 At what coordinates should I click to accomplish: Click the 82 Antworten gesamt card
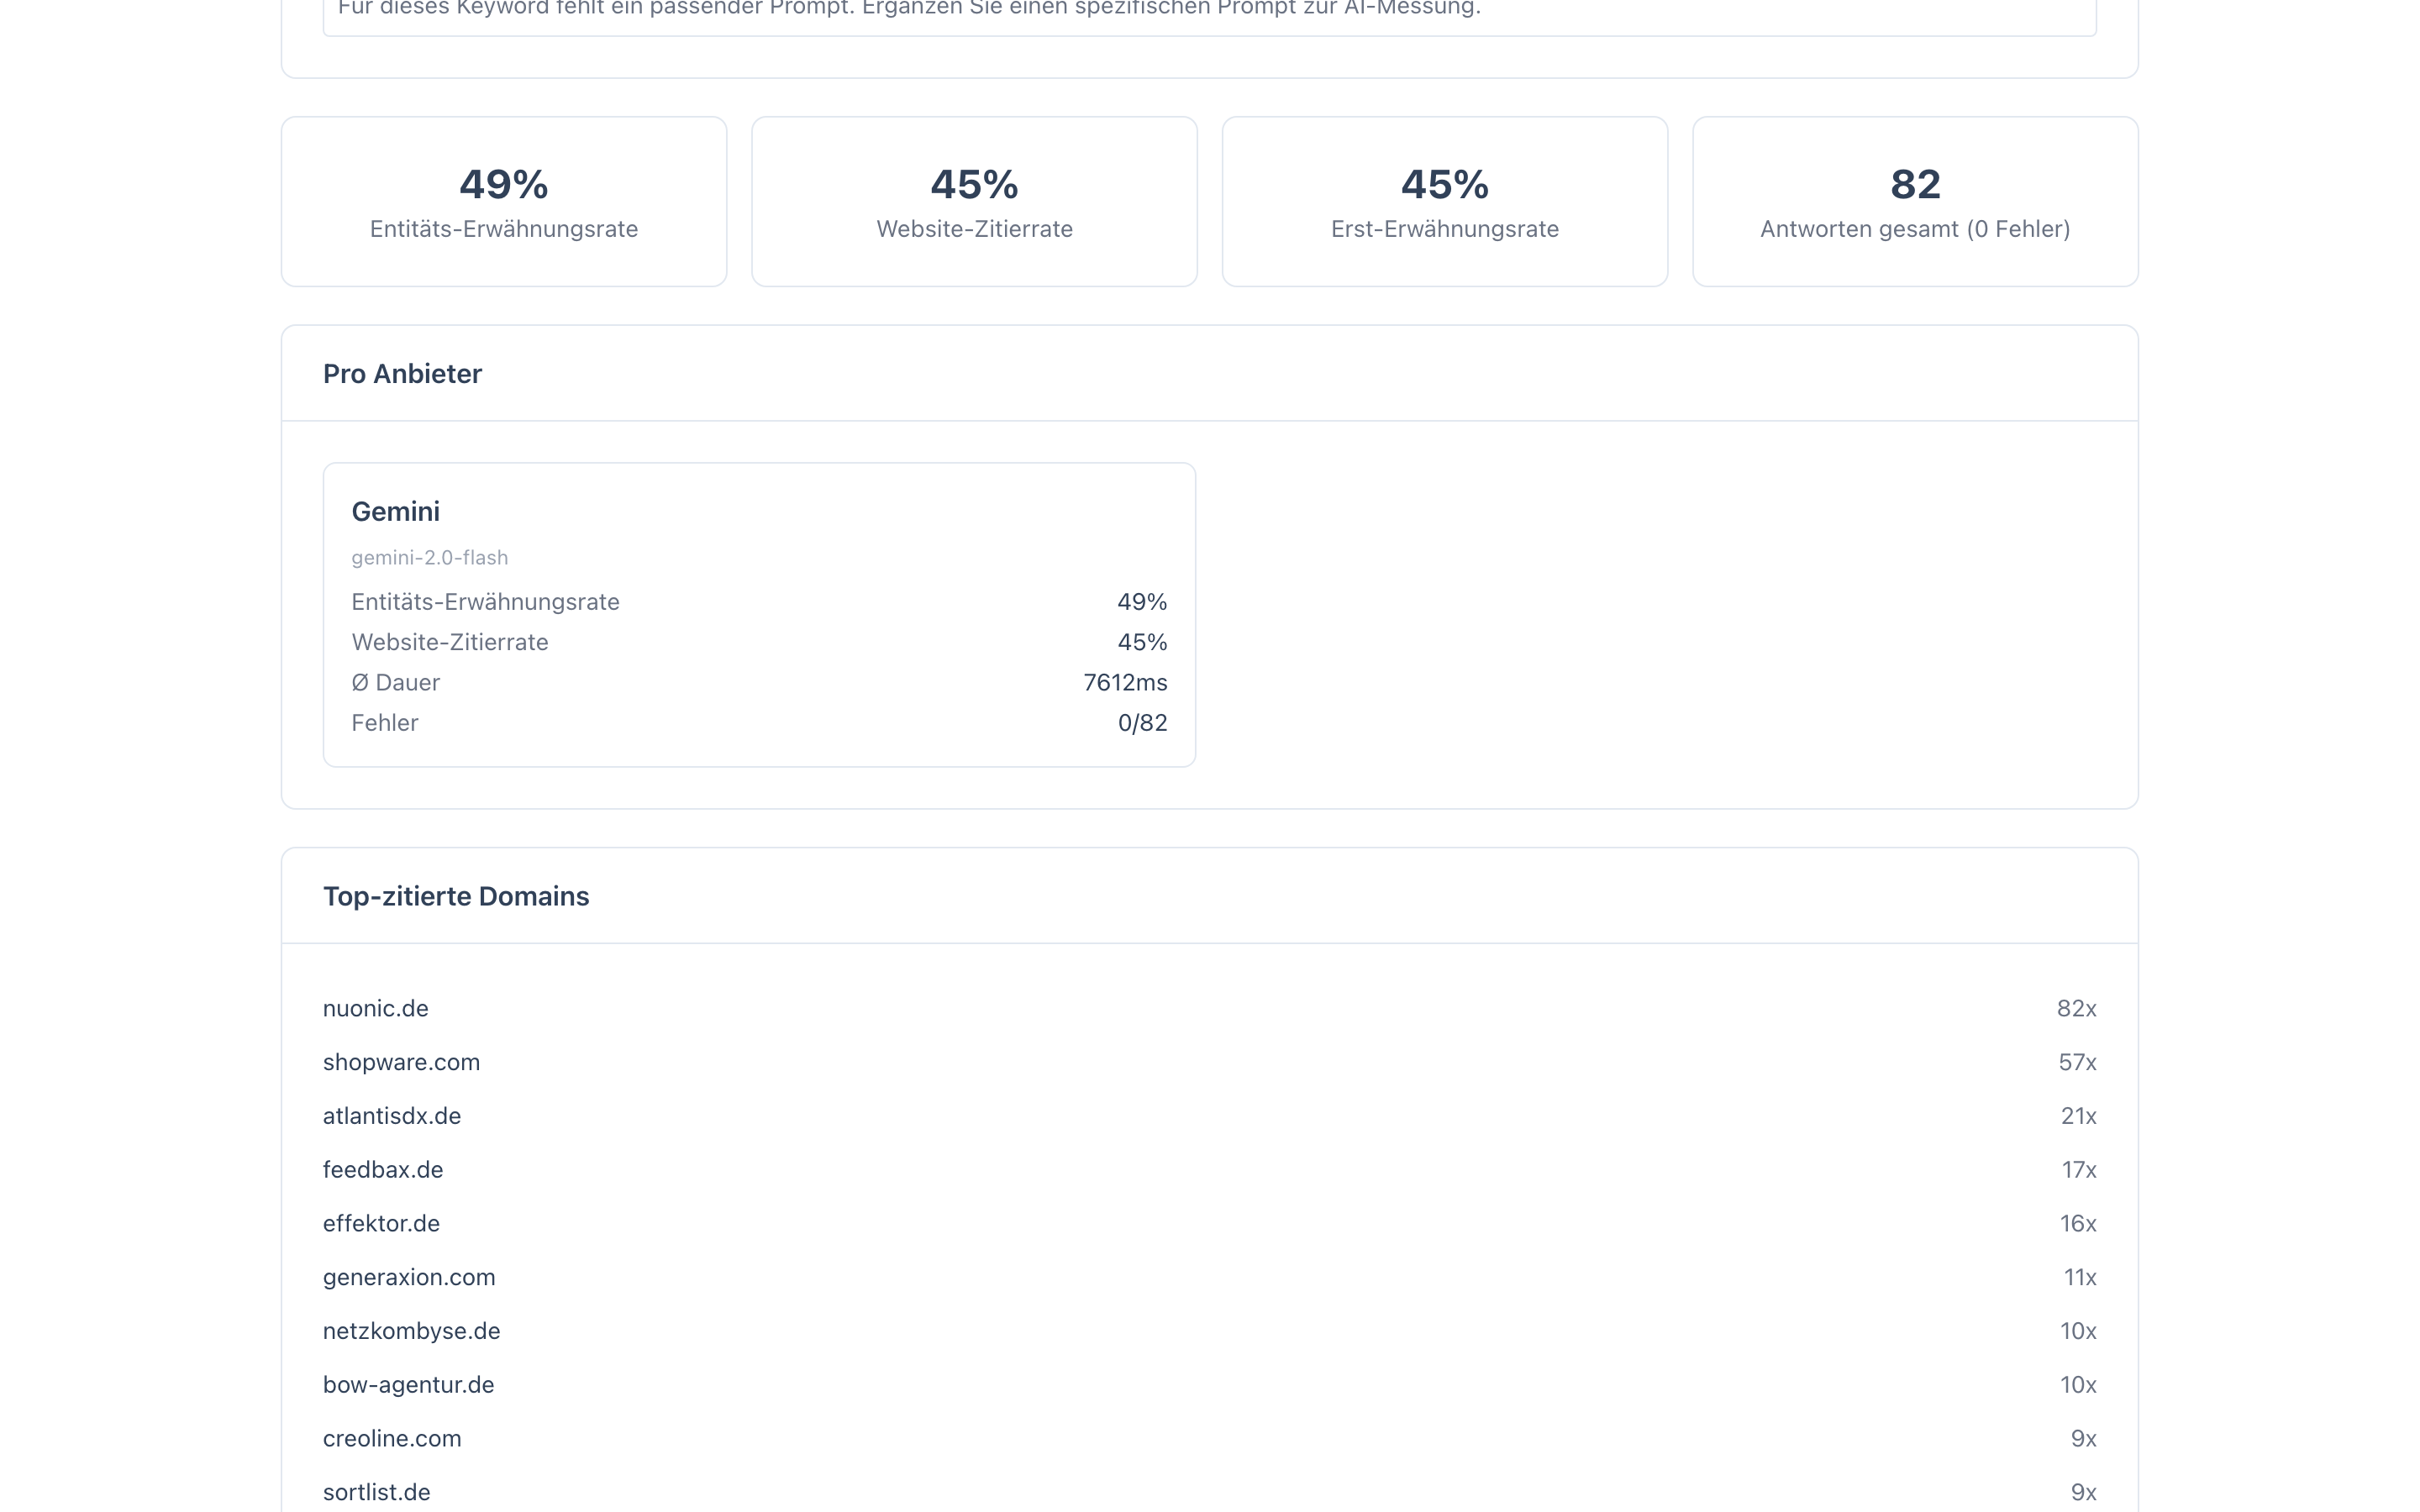pyautogui.click(x=1914, y=202)
